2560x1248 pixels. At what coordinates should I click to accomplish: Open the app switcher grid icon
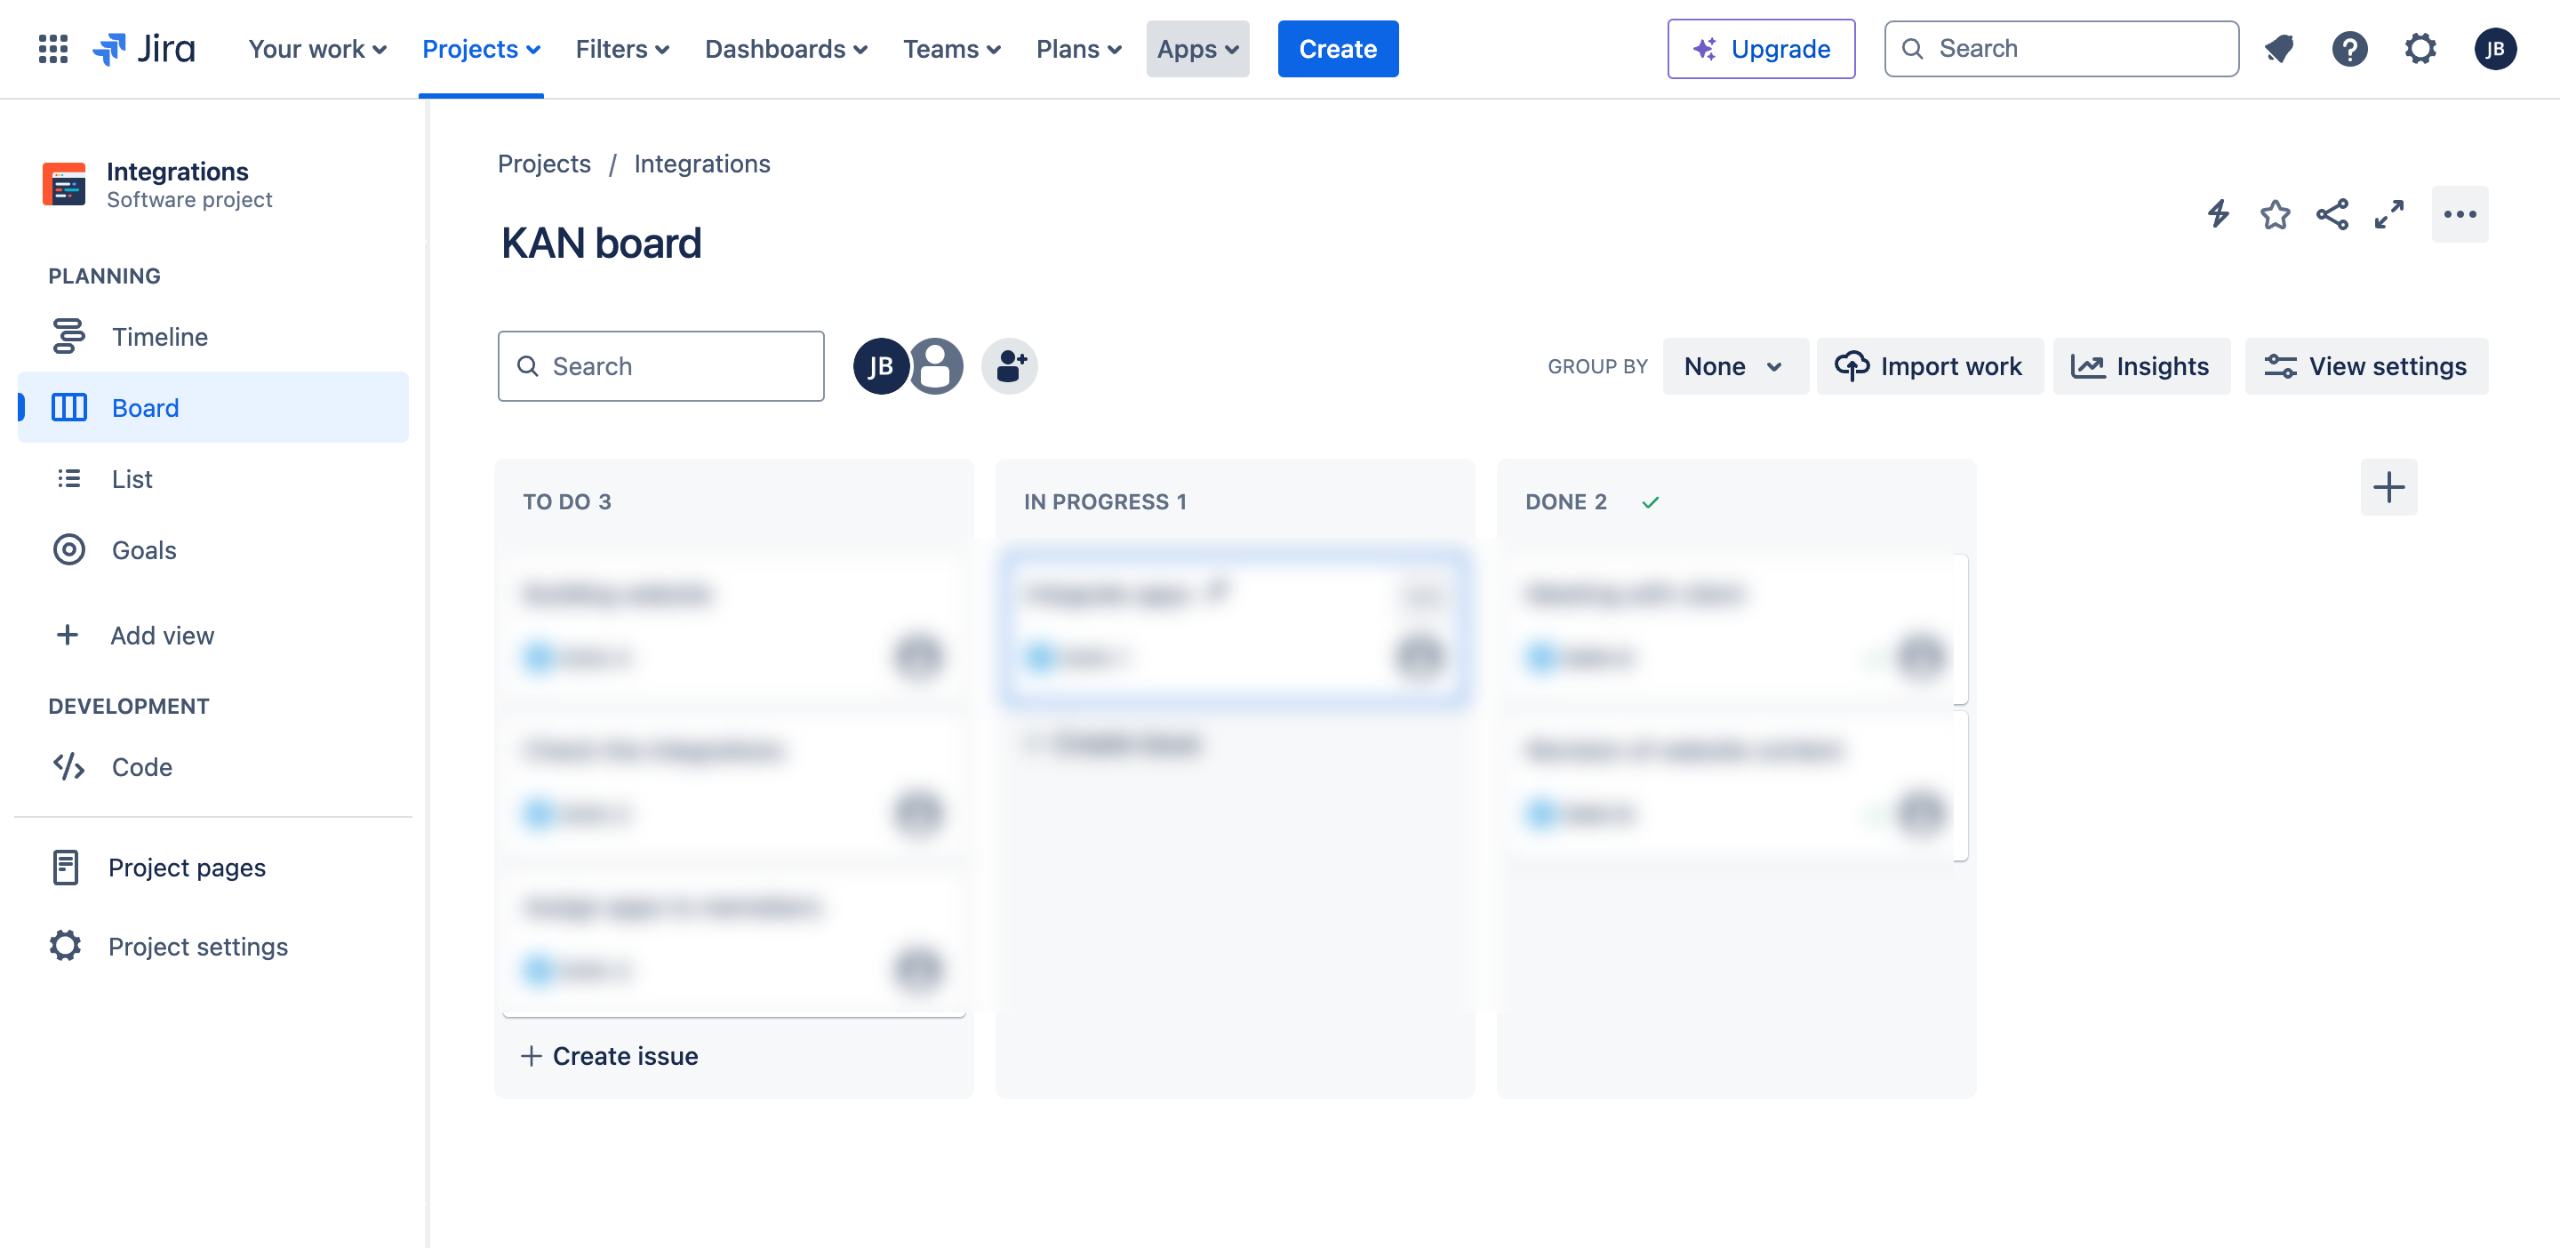53,48
